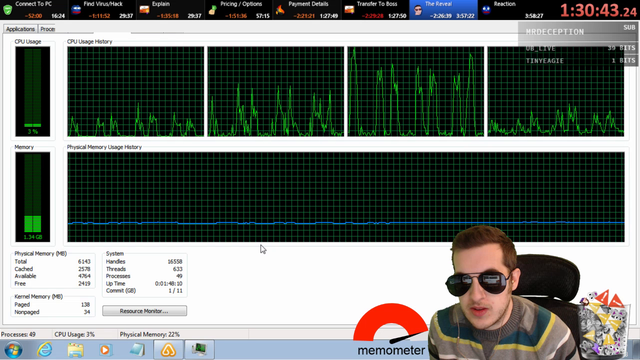Click The Reveal sunglasses face icon
This screenshot has height=360, width=640.
[418, 10]
